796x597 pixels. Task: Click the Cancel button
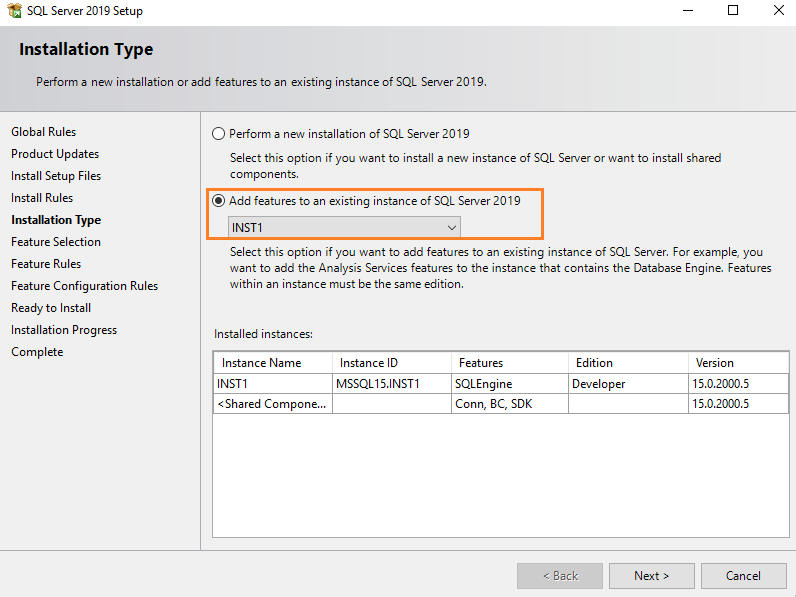pos(743,575)
